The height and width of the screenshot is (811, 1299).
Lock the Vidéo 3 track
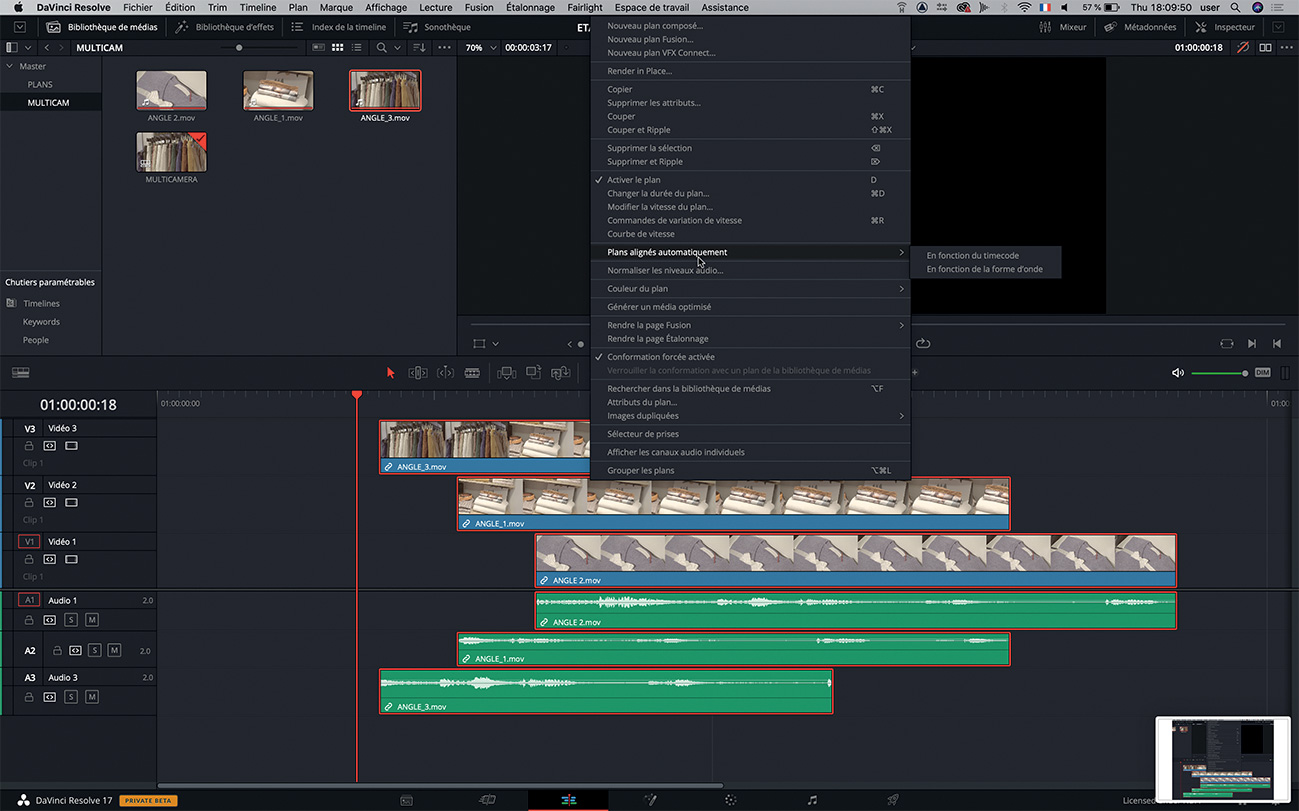29,446
